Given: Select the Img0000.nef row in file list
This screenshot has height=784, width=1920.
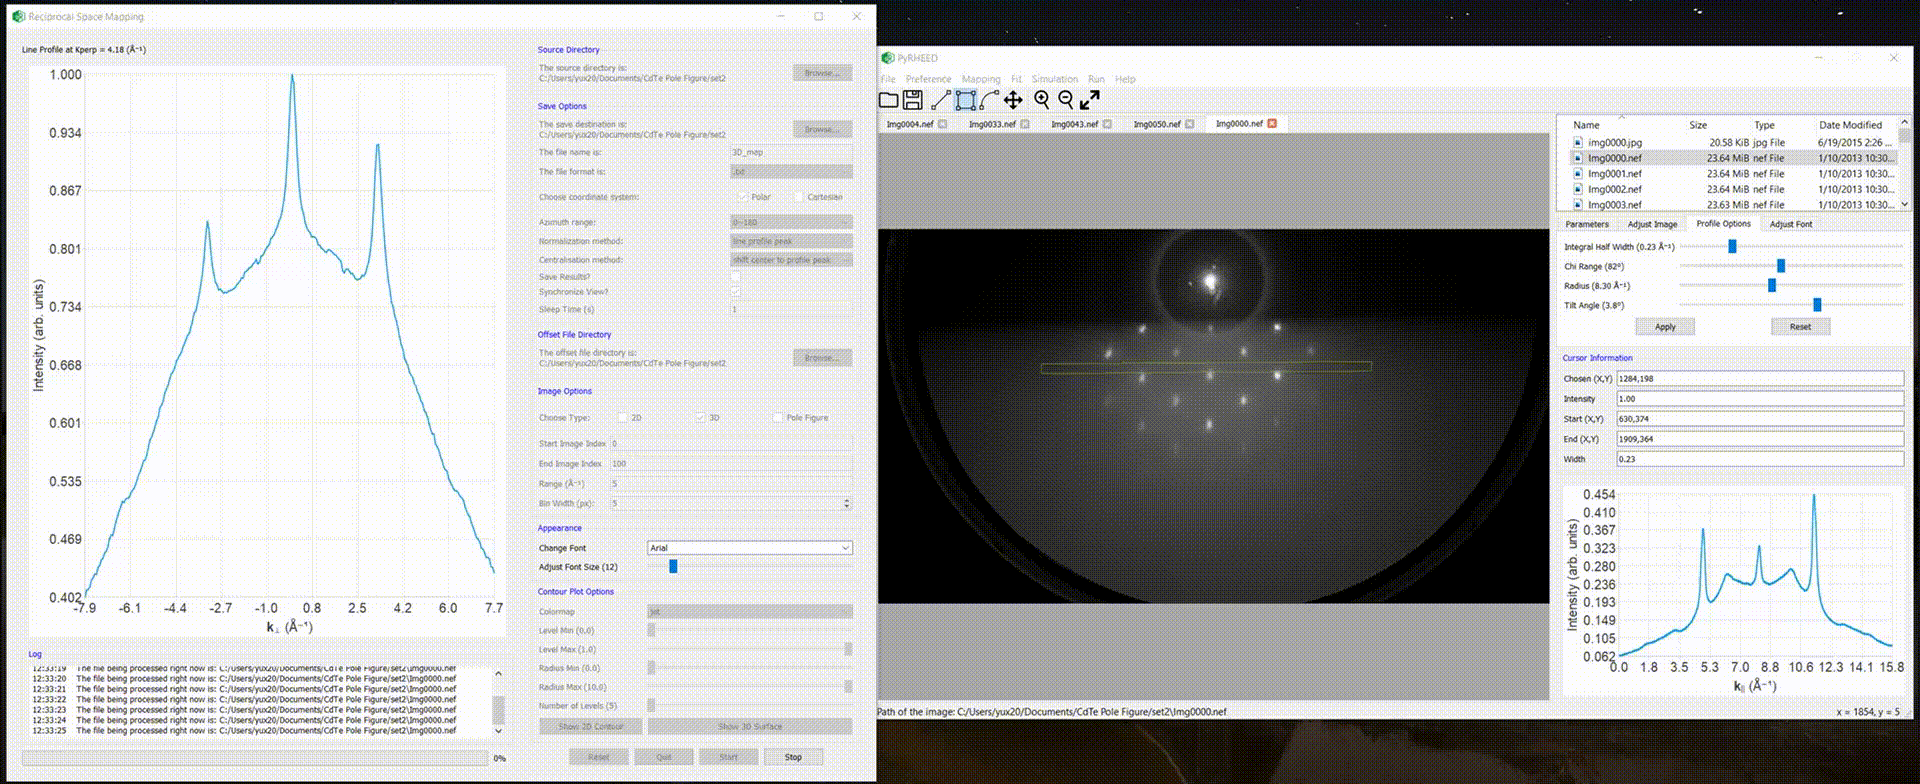Looking at the screenshot, I should (x=1733, y=158).
